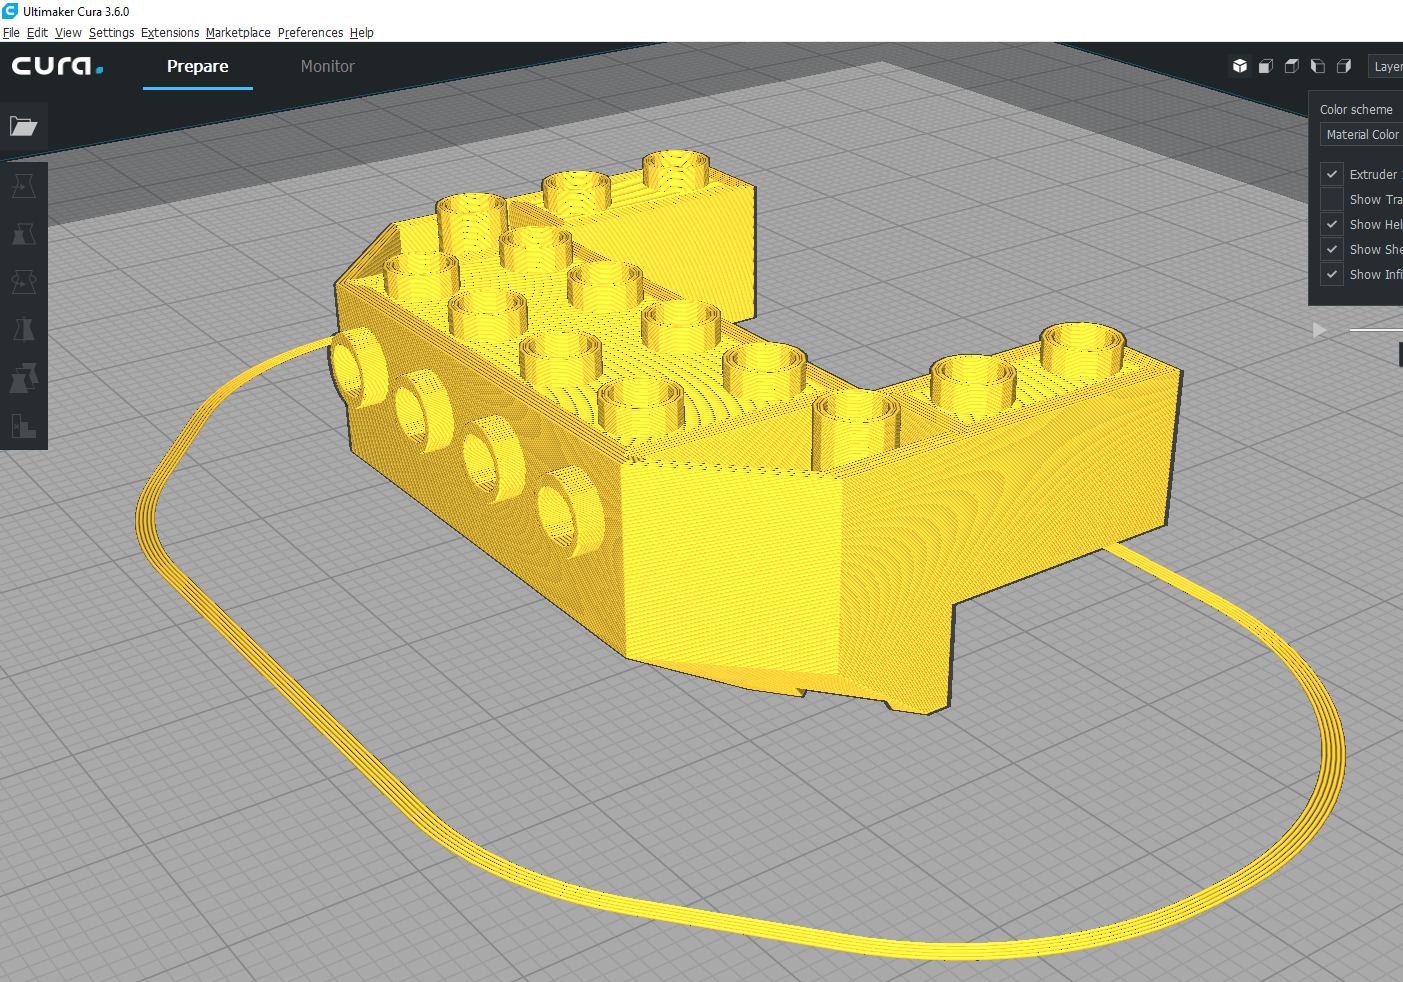
Task: Click the simulation path slider track
Action: click(1376, 330)
